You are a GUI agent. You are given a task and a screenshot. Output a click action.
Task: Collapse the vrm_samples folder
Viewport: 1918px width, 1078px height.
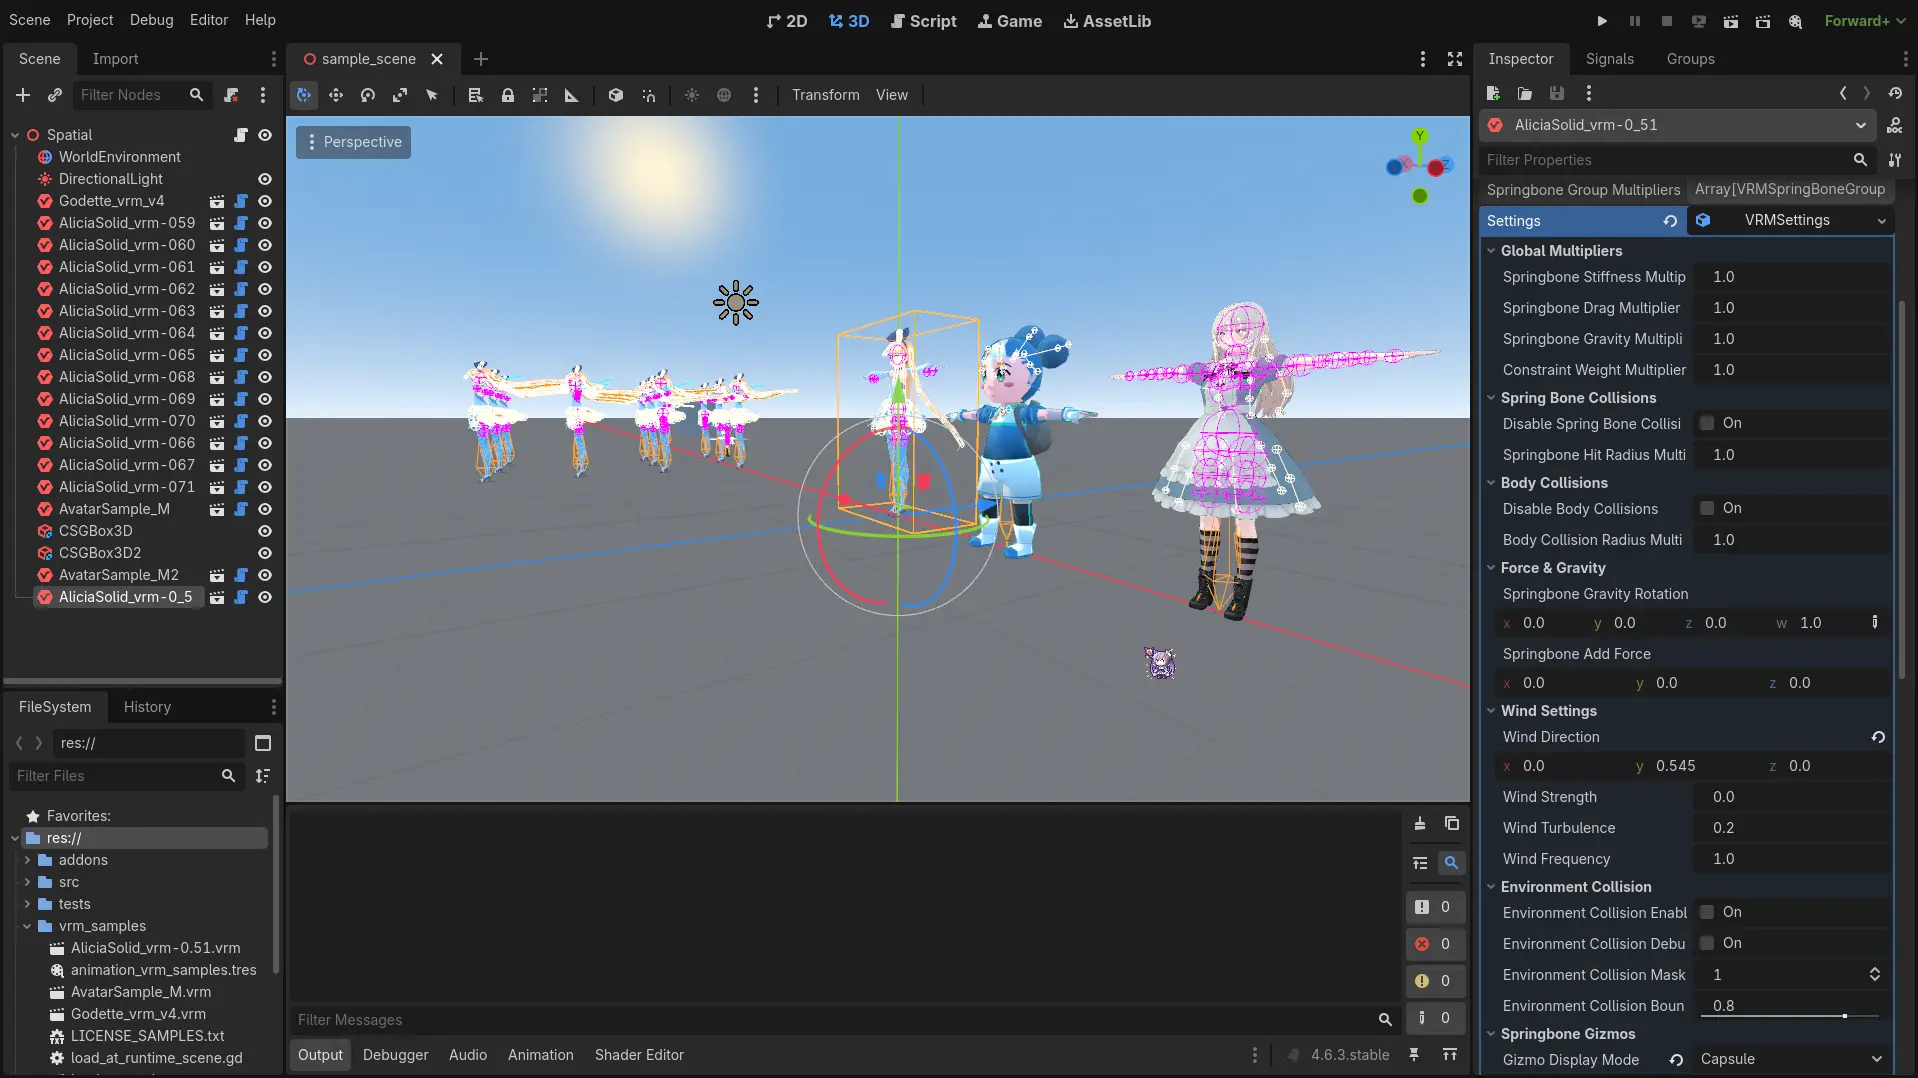(27, 926)
